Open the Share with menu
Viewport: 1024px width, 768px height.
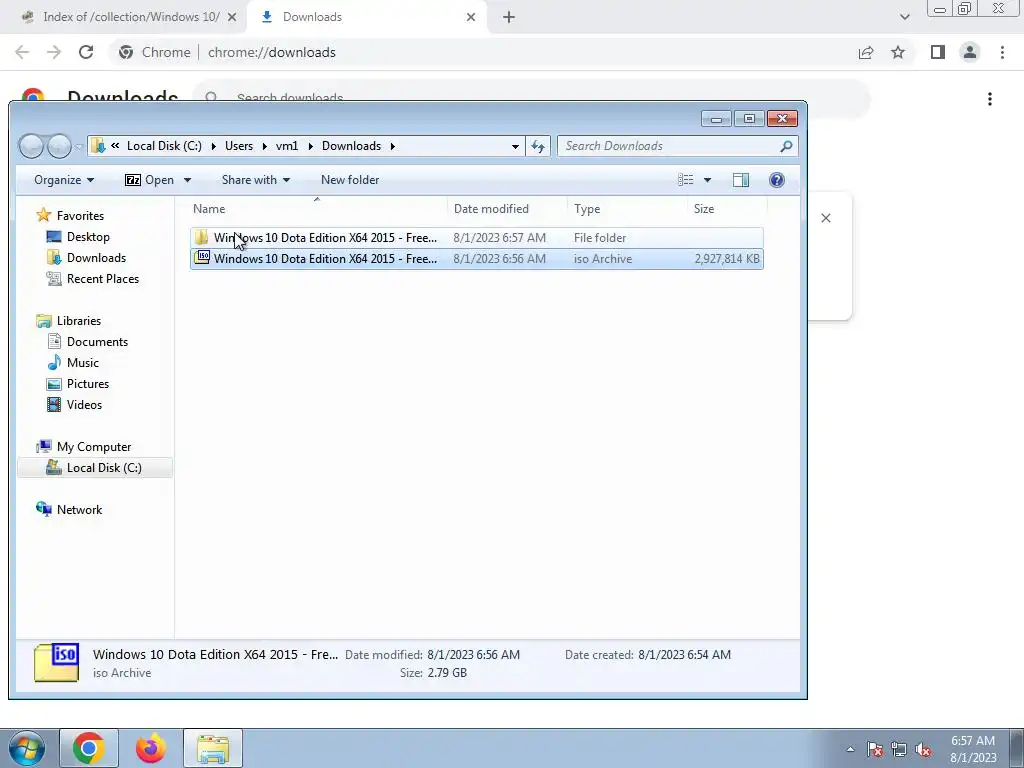(255, 180)
